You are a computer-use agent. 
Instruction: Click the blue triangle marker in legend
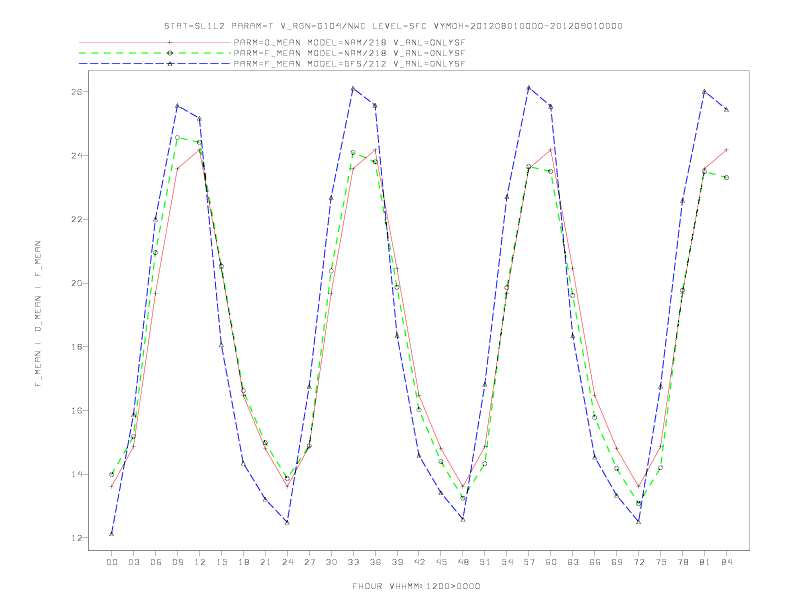(170, 64)
